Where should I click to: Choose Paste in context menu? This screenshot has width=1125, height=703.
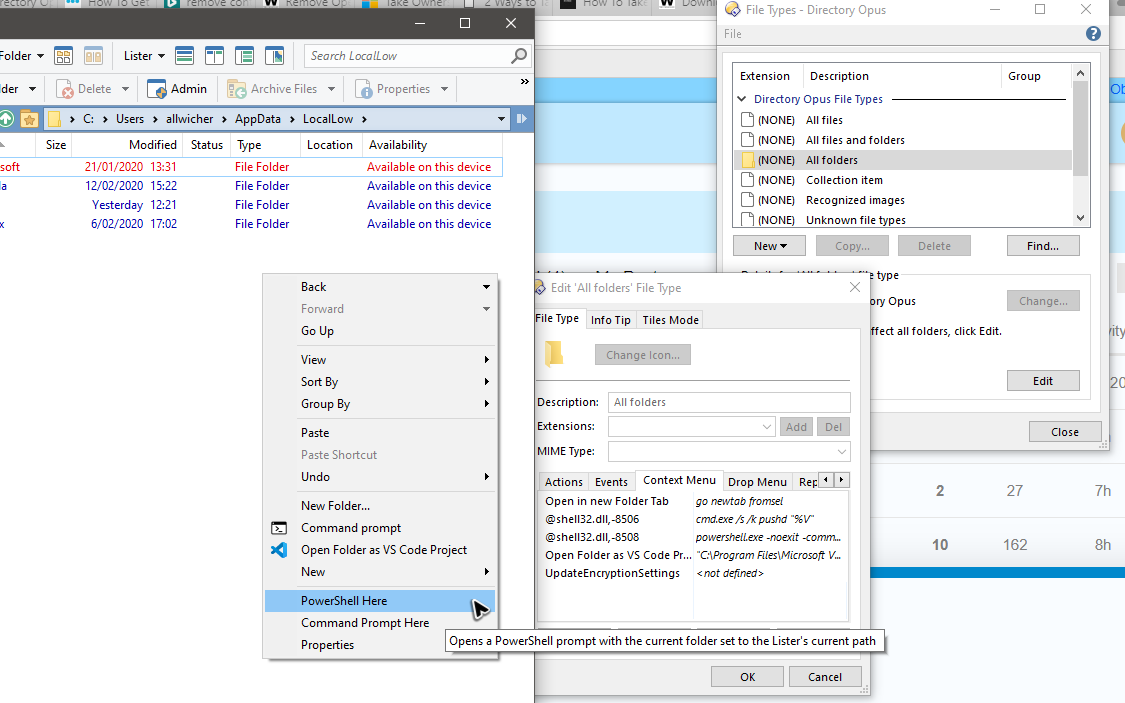coord(380,433)
